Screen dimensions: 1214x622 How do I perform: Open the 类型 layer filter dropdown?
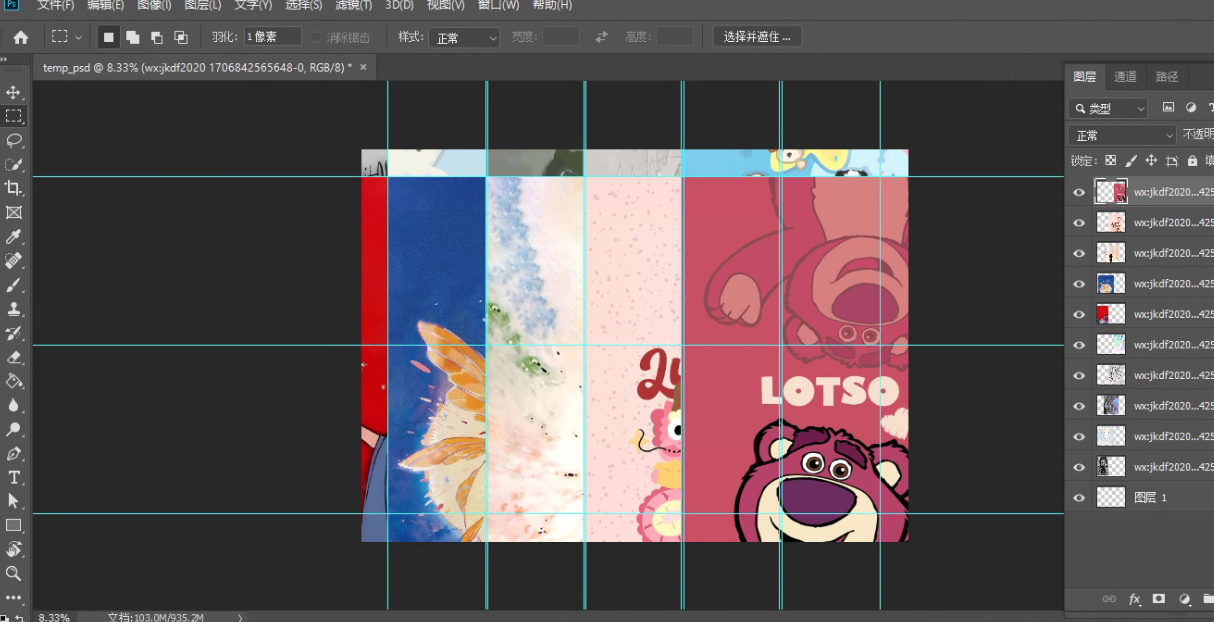click(x=1108, y=108)
